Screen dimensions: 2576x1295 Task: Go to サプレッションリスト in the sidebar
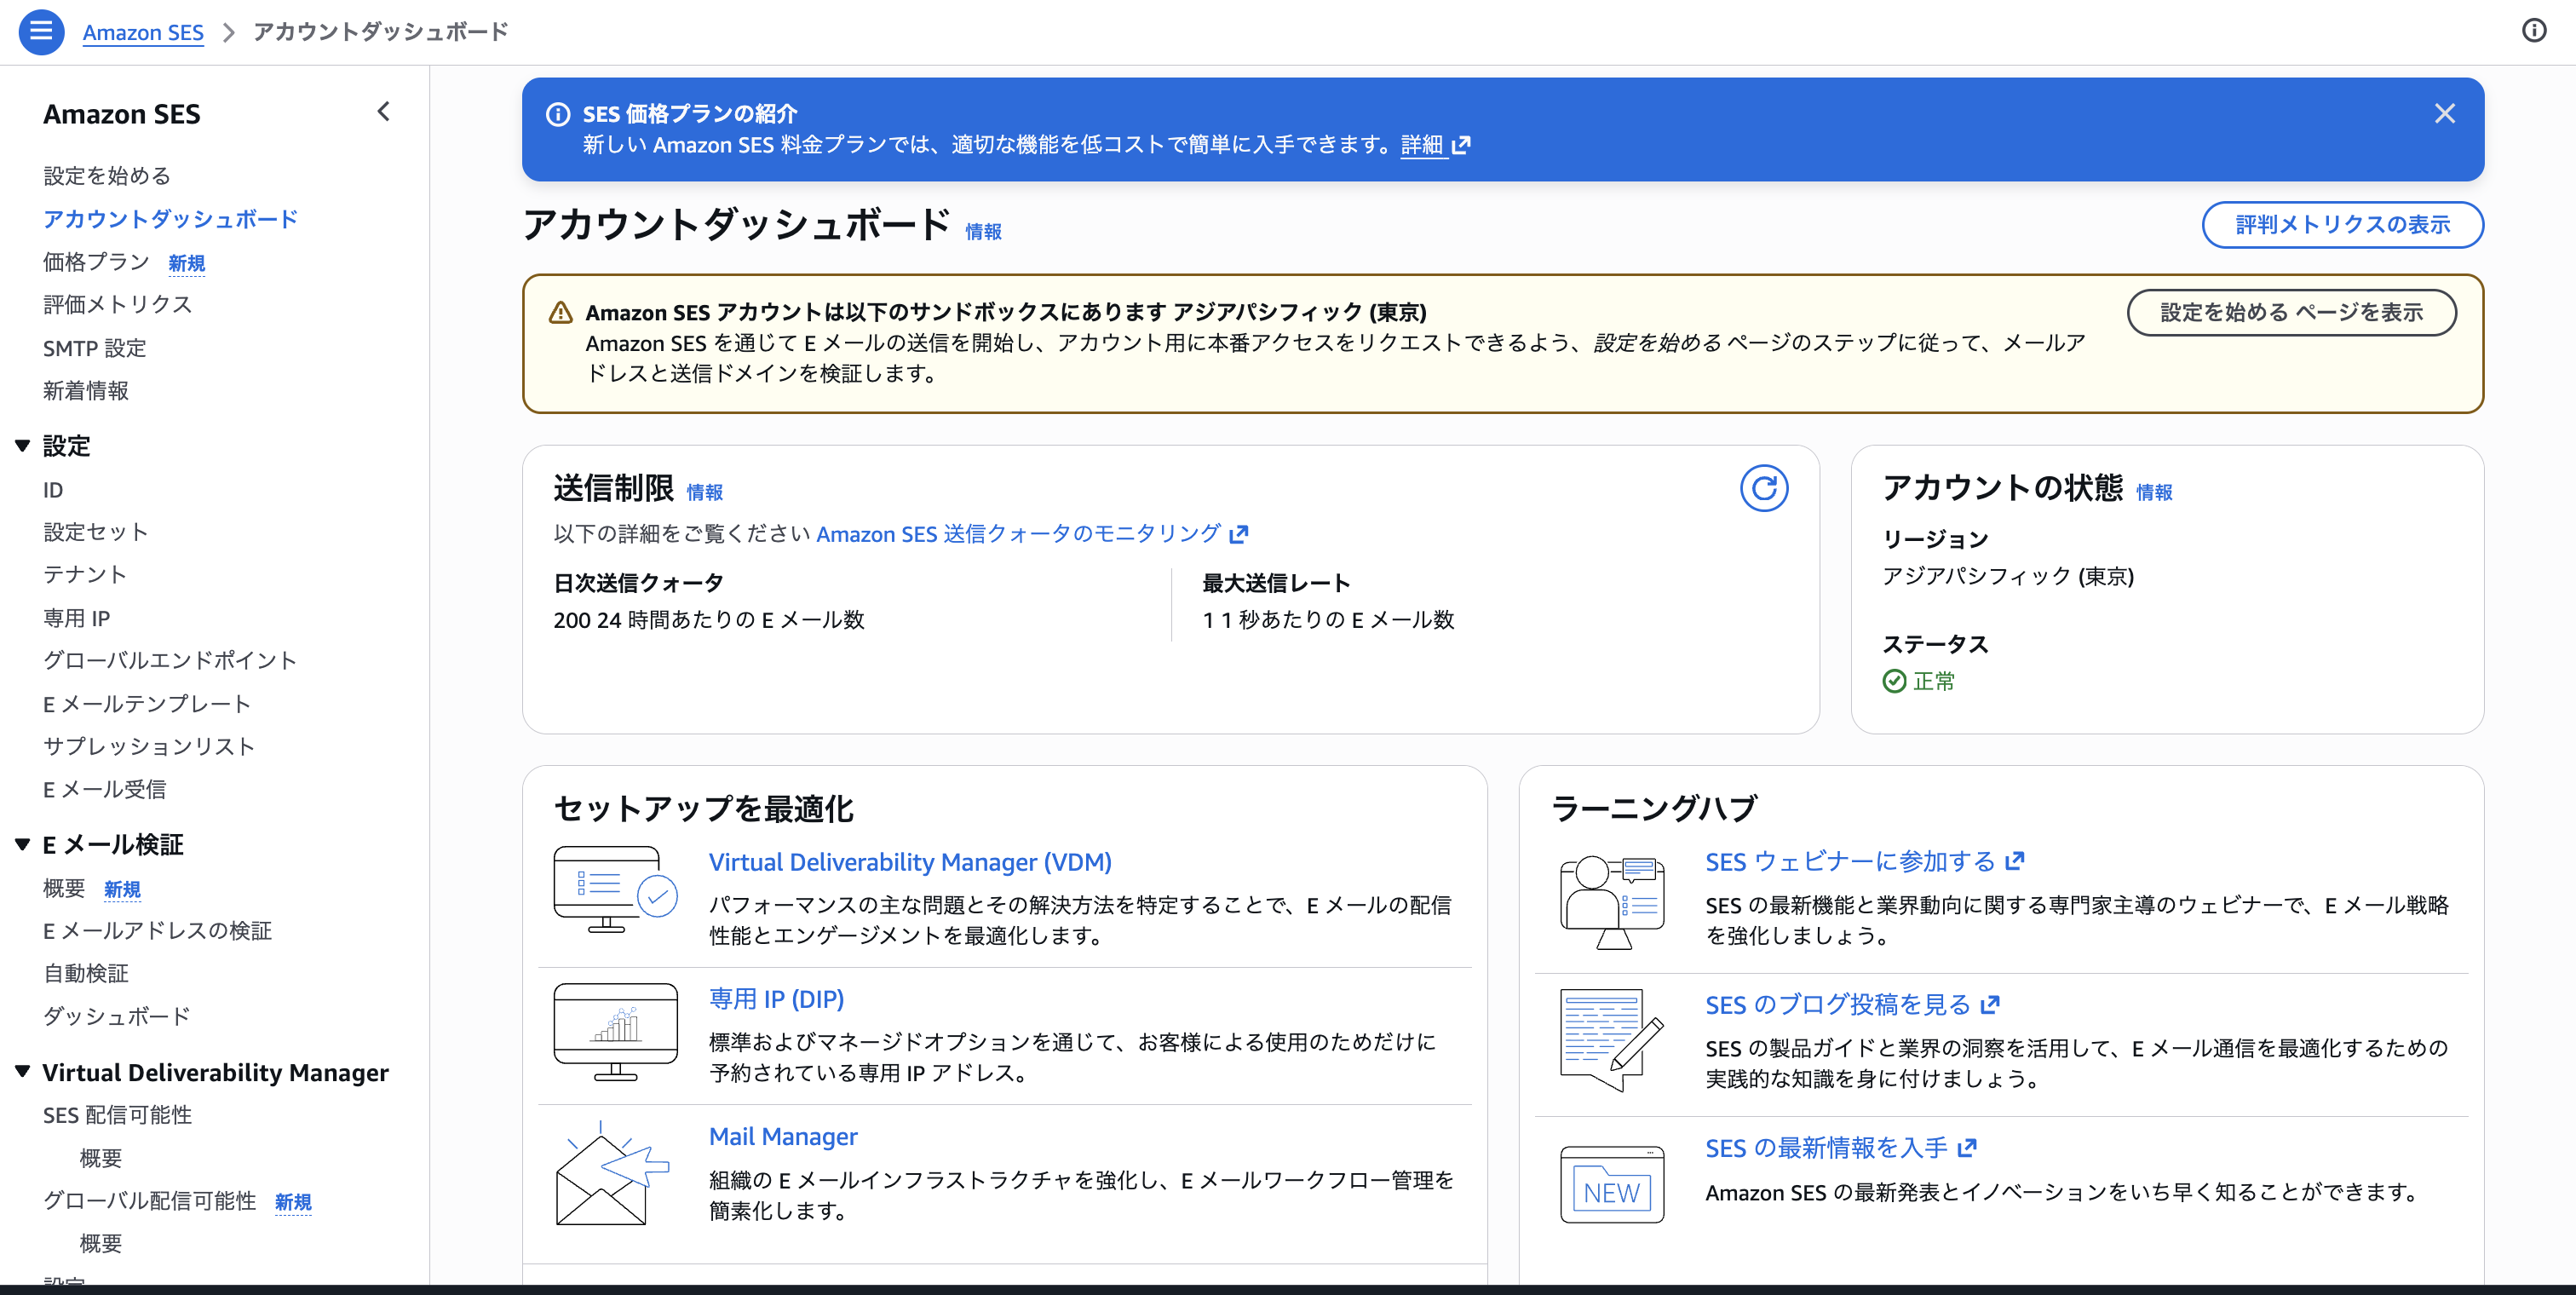[x=149, y=746]
